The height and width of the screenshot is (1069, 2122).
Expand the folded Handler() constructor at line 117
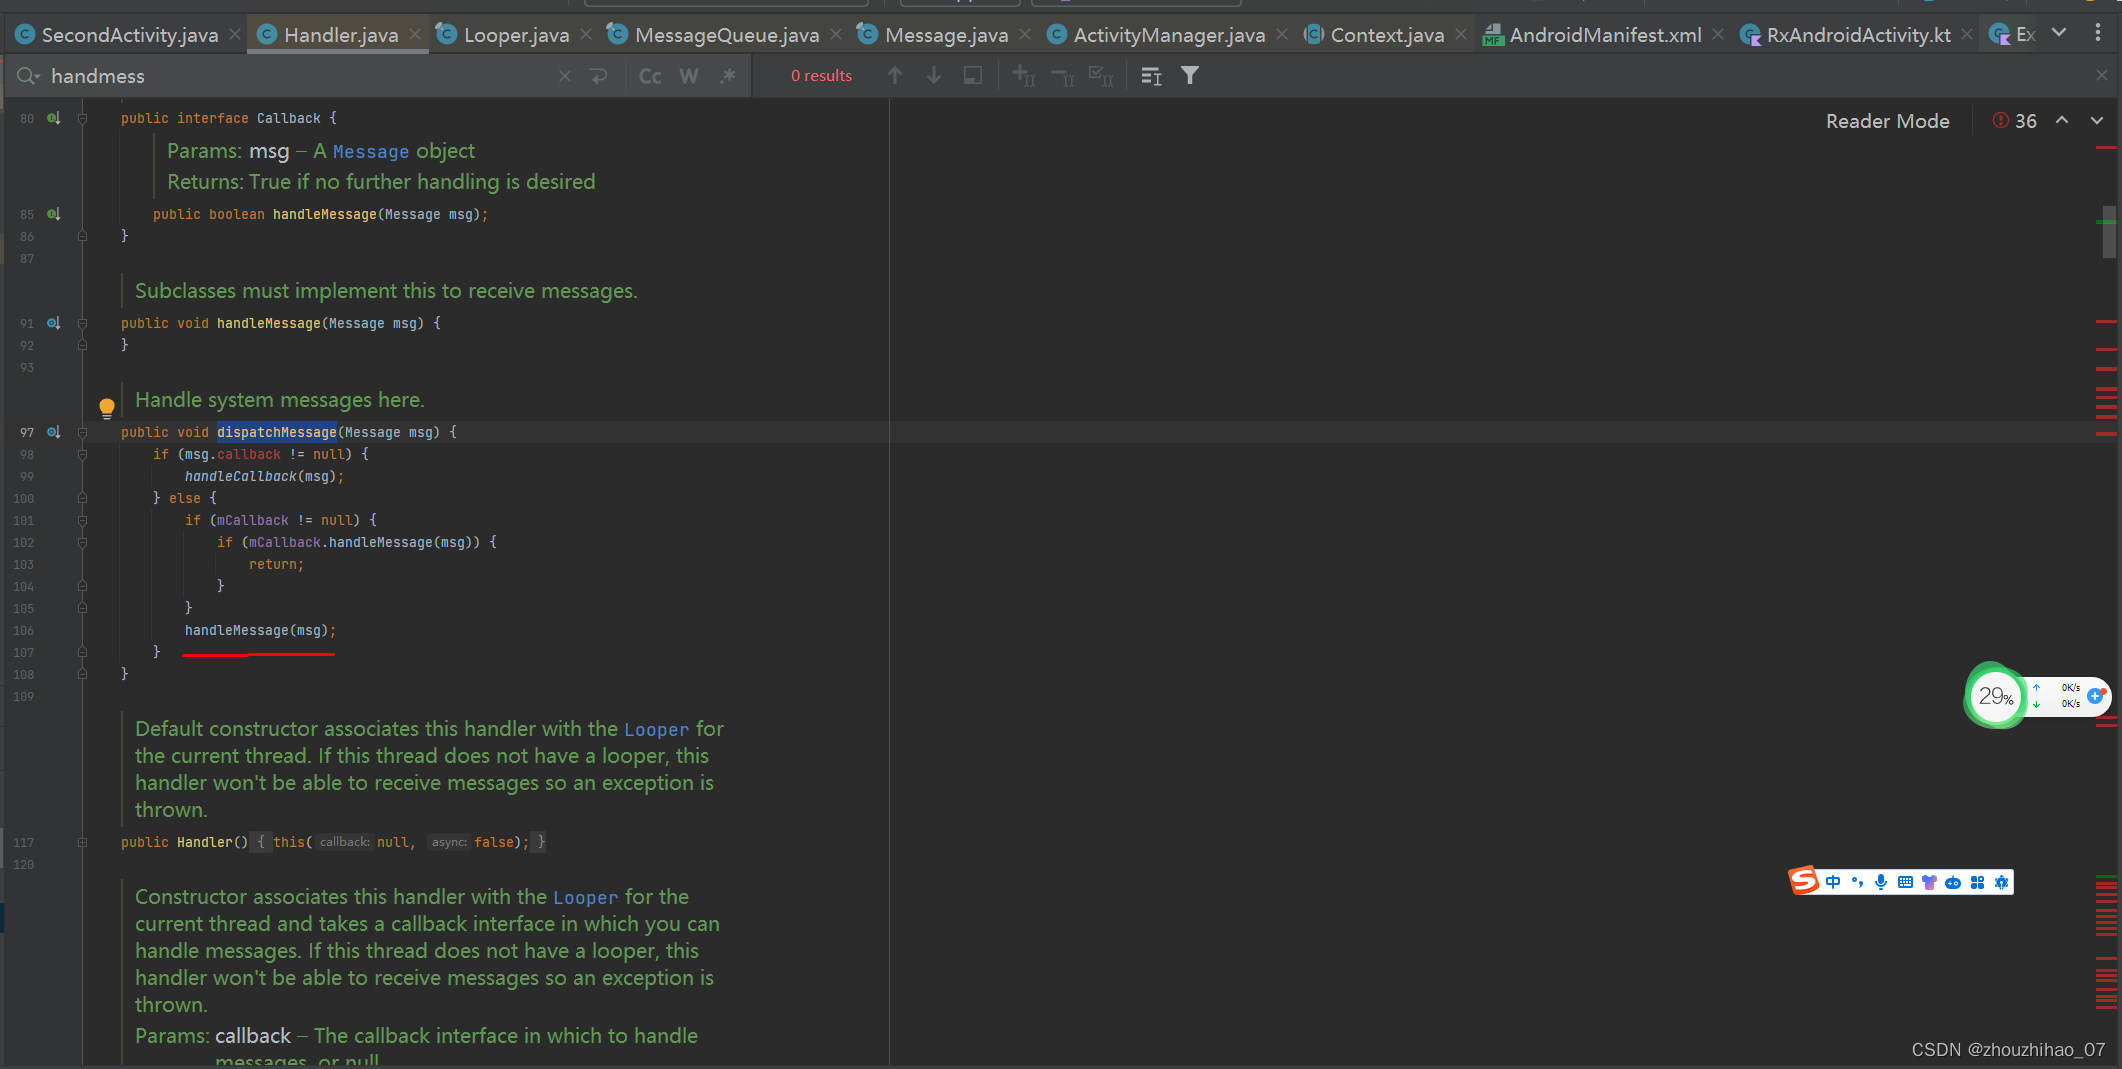(x=82, y=842)
